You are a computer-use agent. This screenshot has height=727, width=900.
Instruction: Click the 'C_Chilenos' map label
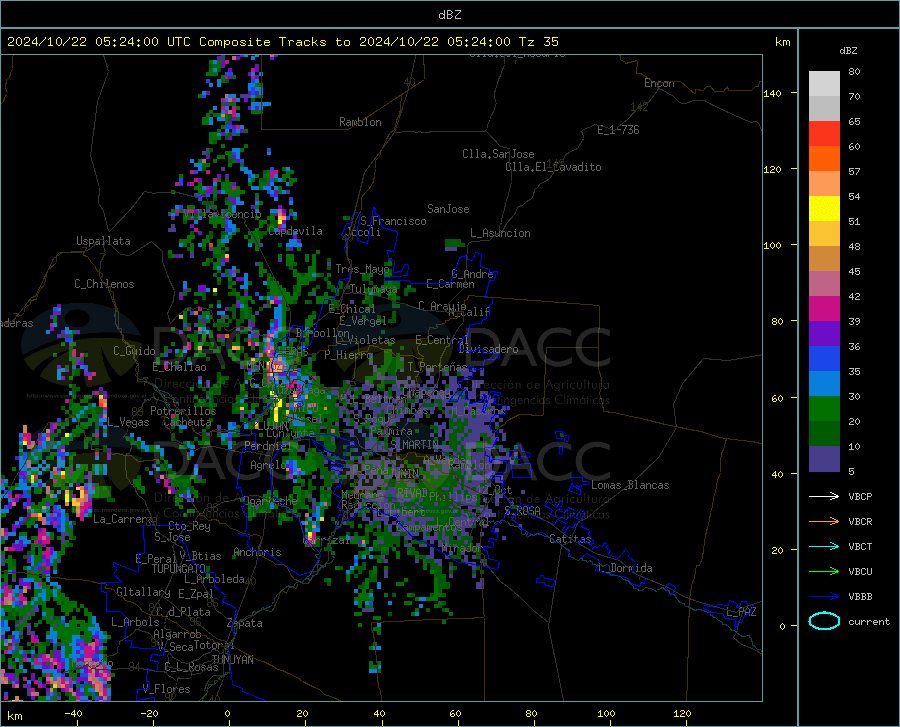pos(104,284)
